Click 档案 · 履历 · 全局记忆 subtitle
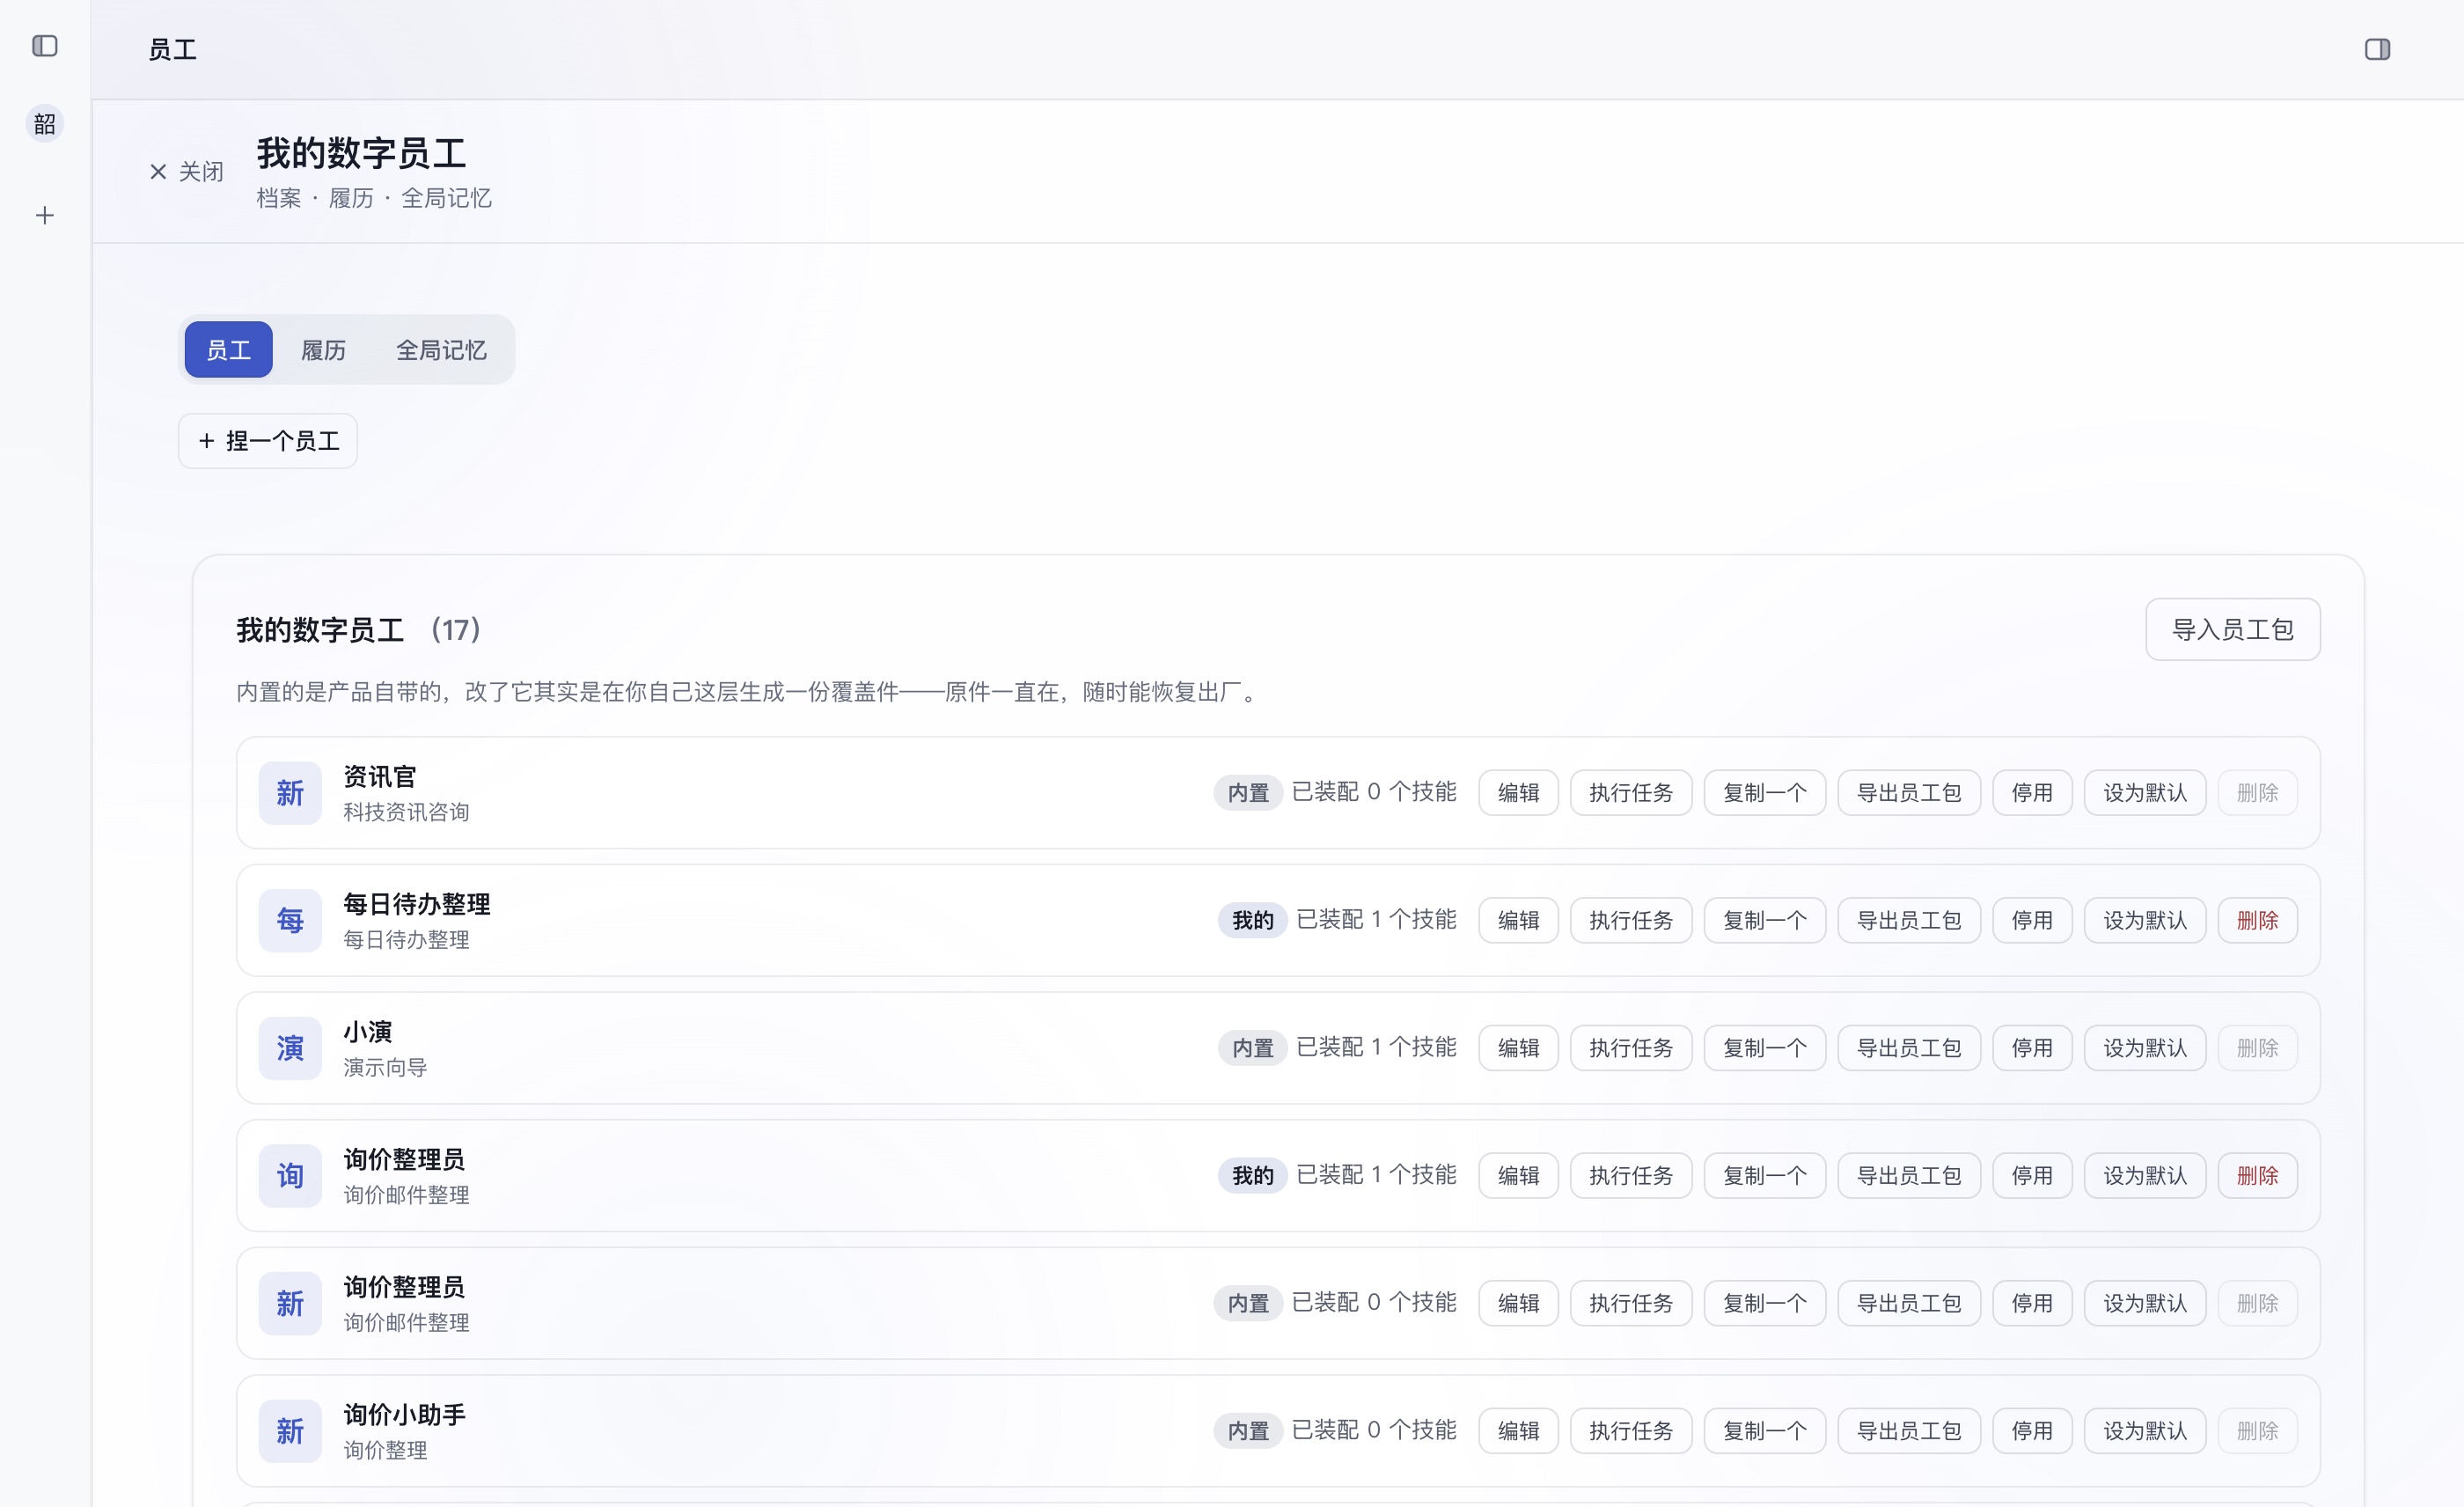The image size is (2464, 1507). pyautogui.click(x=374, y=198)
